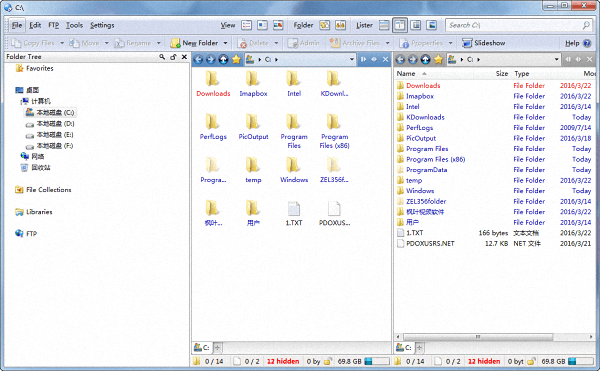Viewport: 600px width, 371px height.
Task: Open Rename dropdown arrow
Action: coord(158,43)
